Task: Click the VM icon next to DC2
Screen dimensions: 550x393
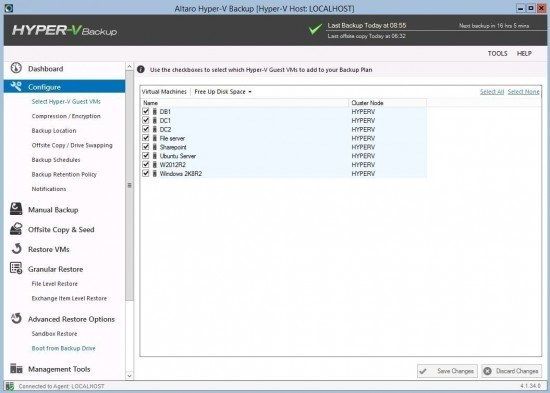Action: point(155,129)
